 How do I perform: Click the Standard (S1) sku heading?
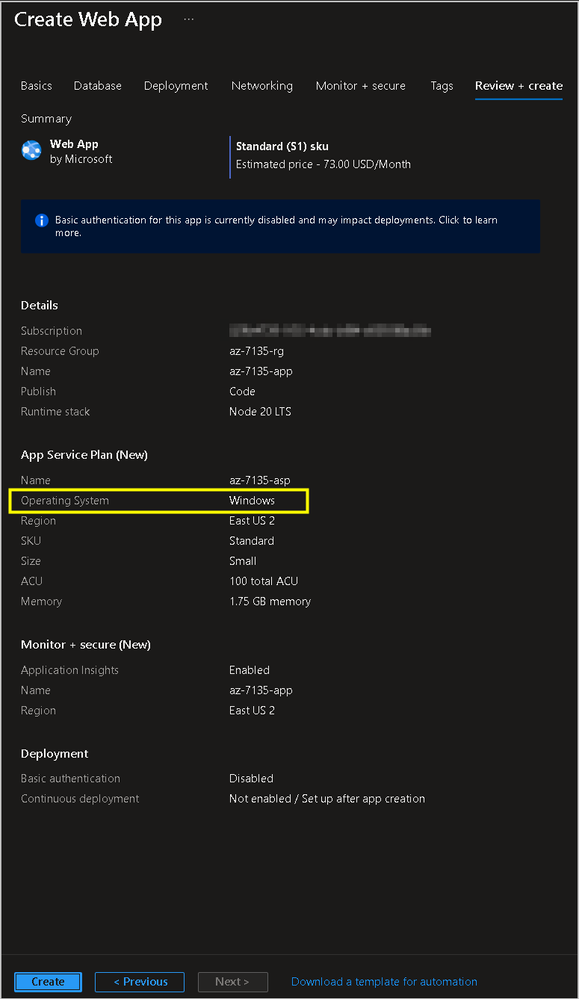282,147
